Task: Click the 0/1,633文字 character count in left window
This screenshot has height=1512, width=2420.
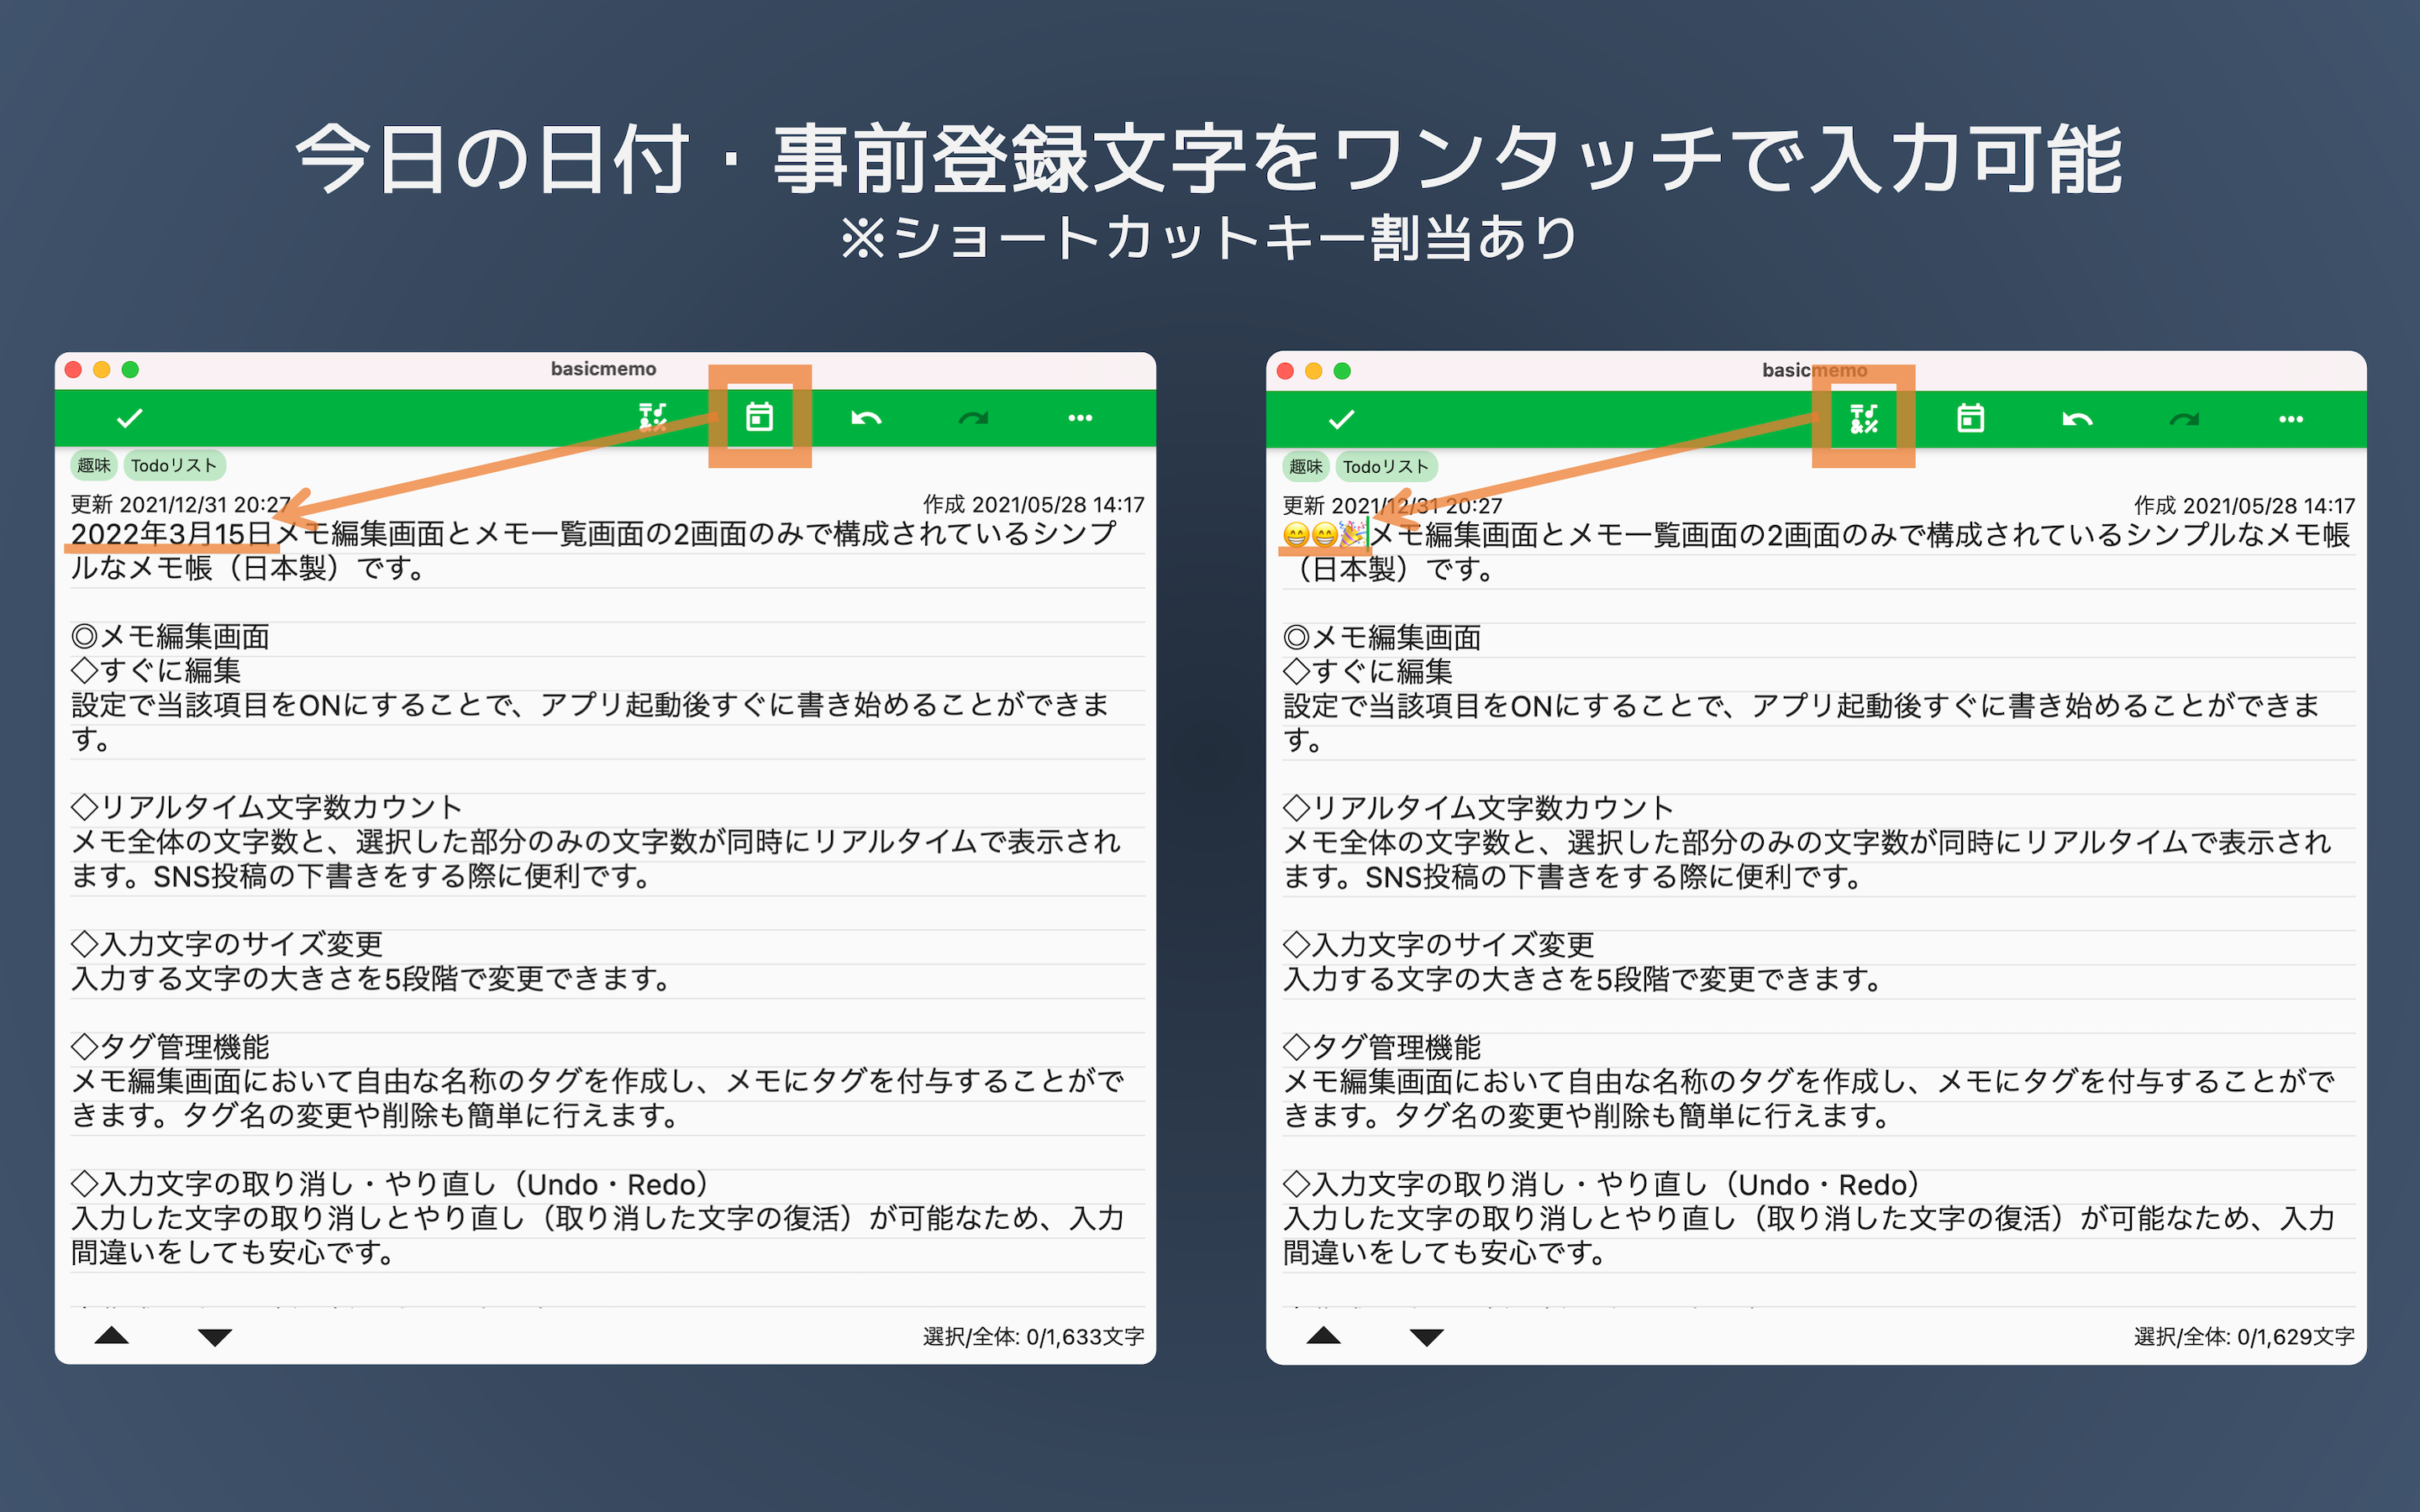Action: pos(1085,1337)
